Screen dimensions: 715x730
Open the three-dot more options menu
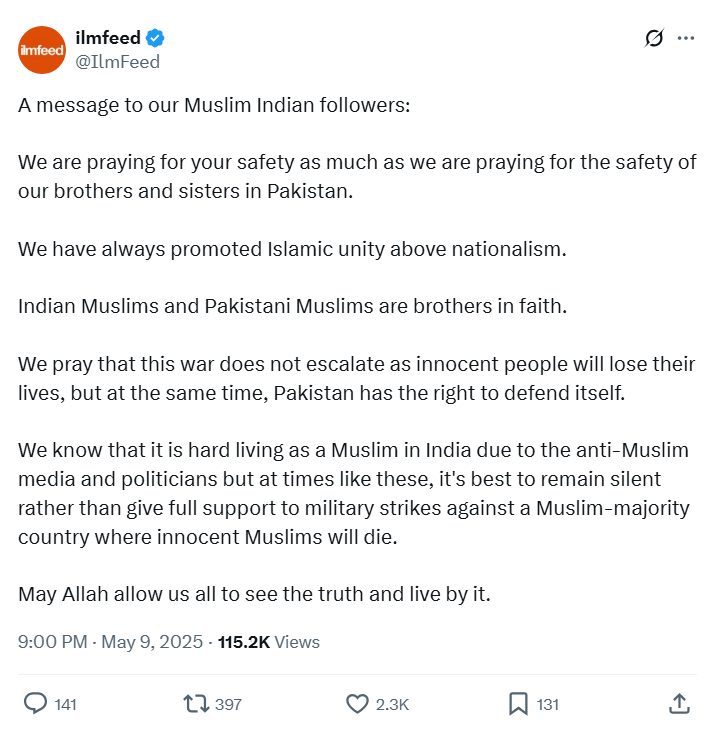(x=686, y=39)
